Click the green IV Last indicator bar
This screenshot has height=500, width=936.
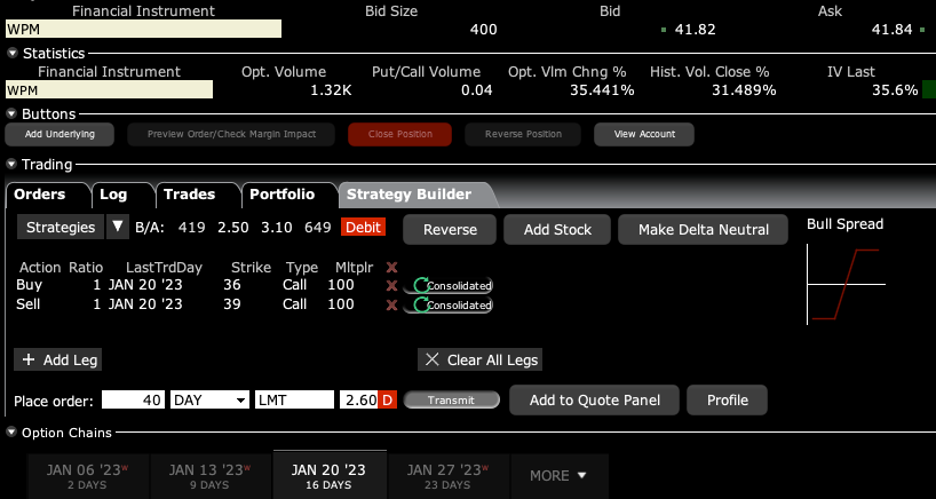click(929, 90)
